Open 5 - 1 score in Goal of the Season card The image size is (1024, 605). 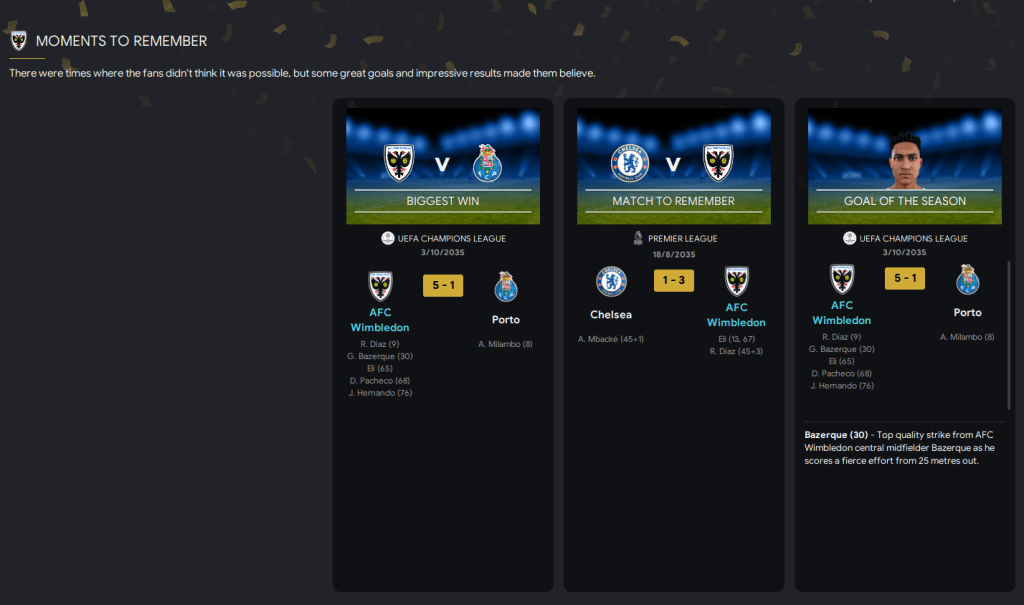[x=904, y=278]
